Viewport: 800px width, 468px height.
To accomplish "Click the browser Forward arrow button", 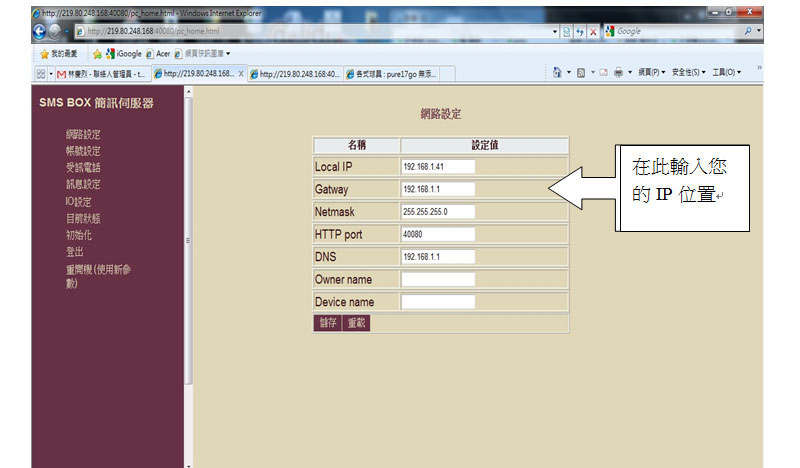I will point(54,32).
